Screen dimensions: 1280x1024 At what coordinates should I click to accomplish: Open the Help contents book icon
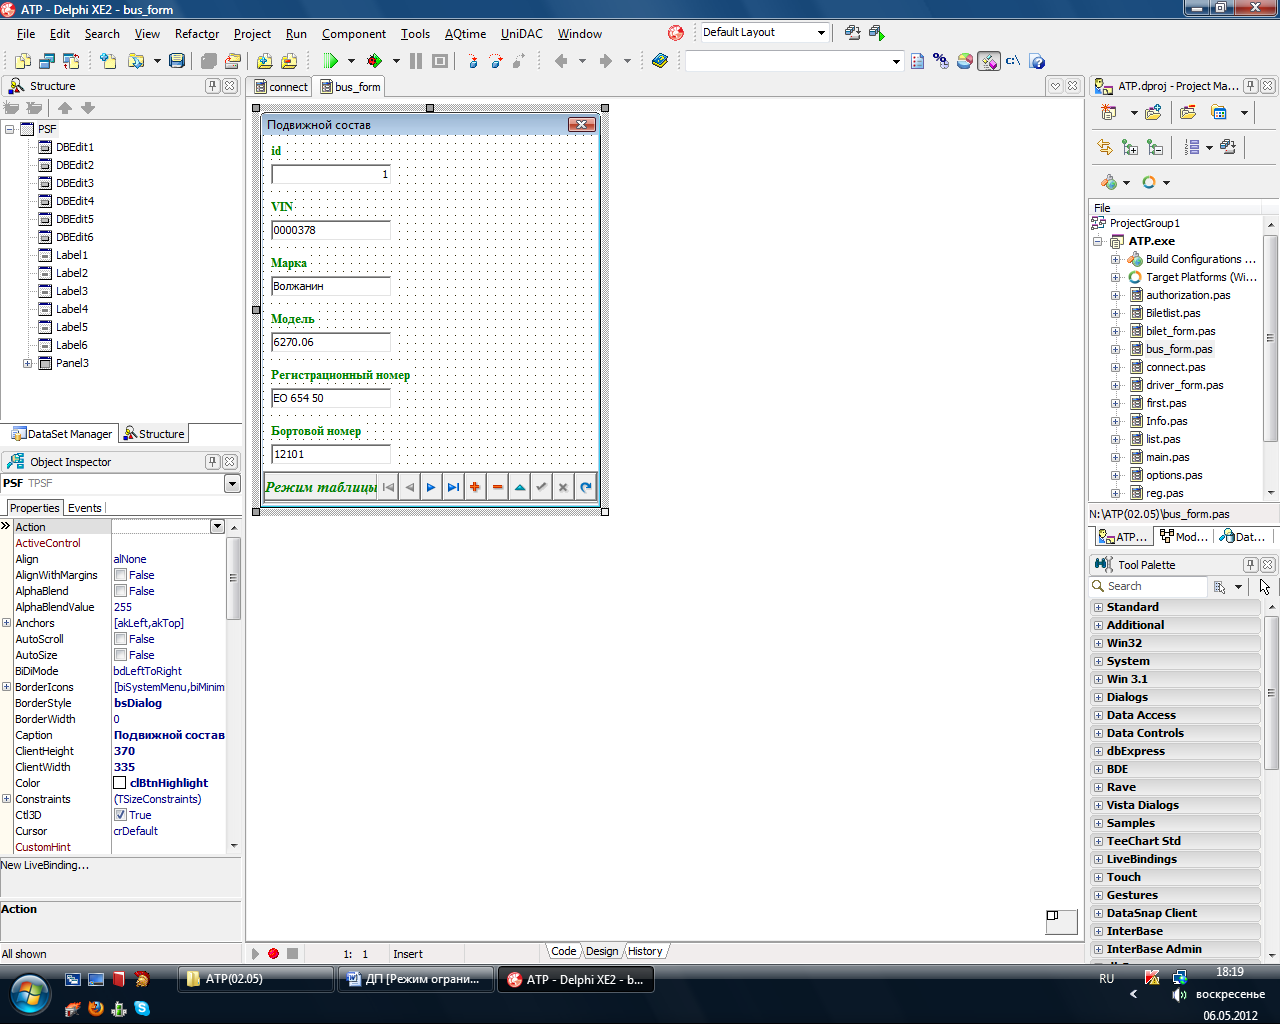pos(660,61)
